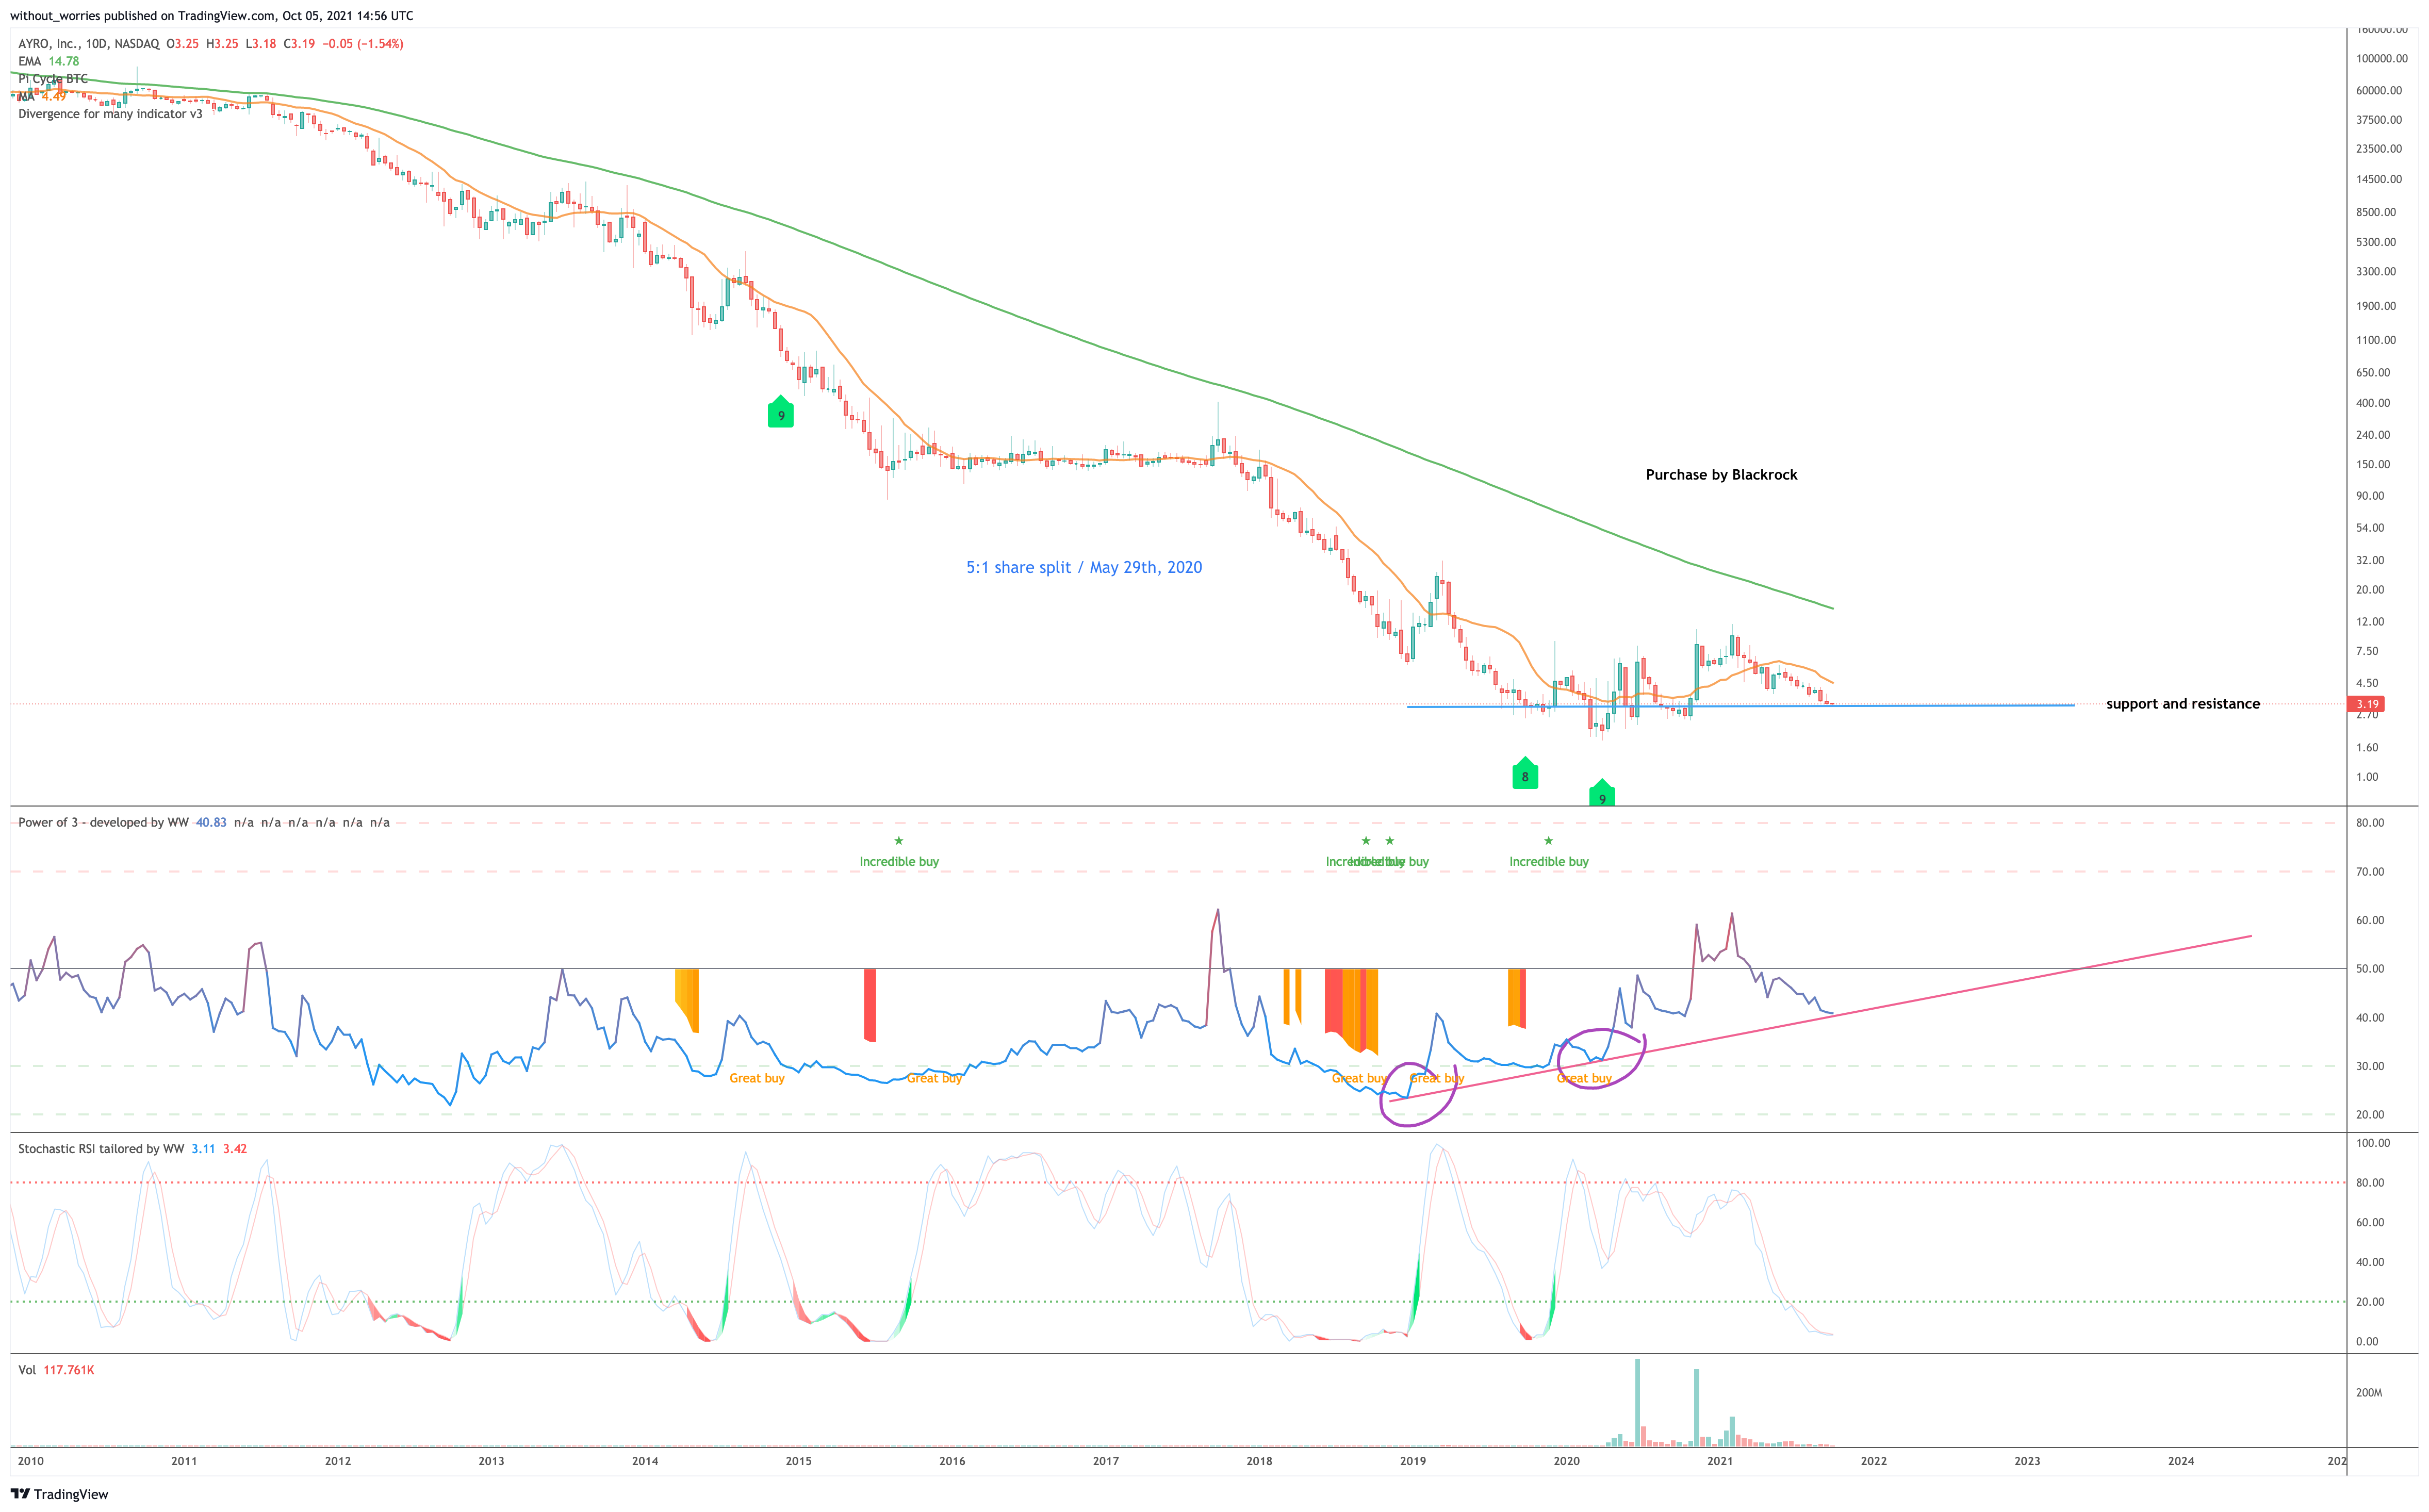This screenshot has width=2429, height=1512.
Task: Click the 2015 label on the time axis
Action: pos(799,1461)
